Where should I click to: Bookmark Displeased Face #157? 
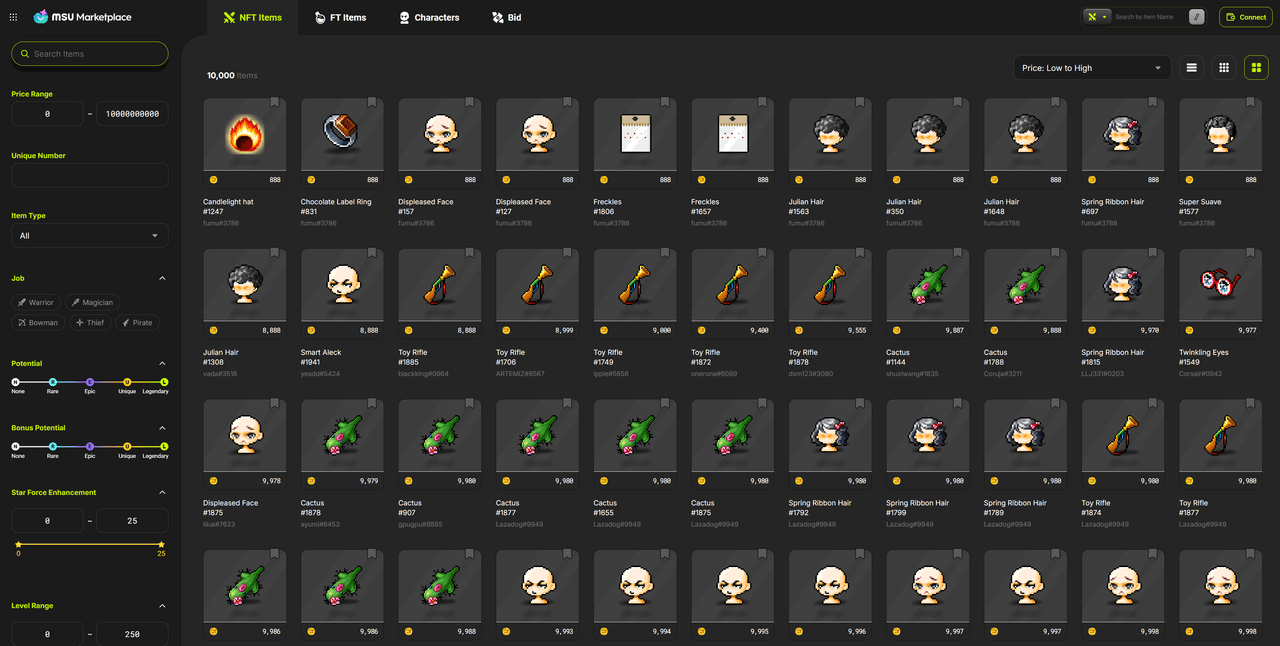(469, 102)
